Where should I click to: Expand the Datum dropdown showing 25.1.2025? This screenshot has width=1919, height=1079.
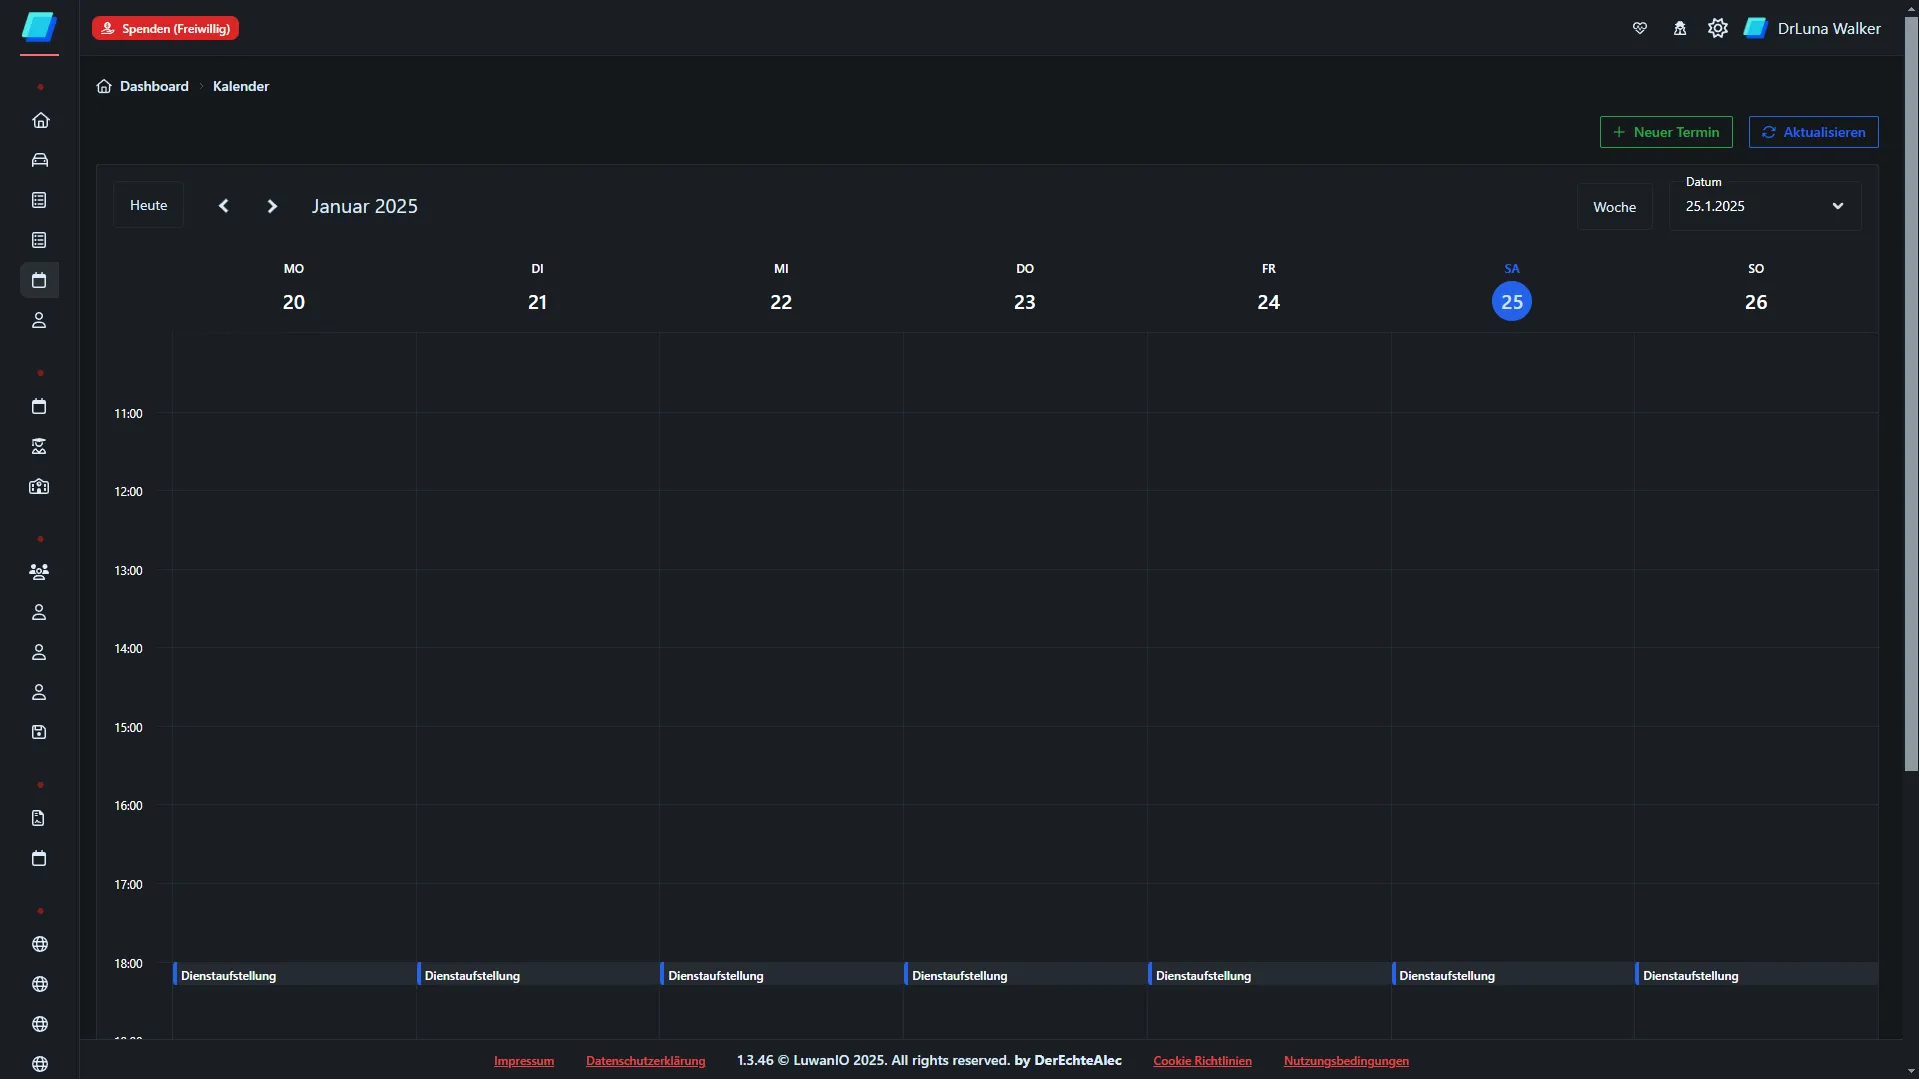(x=1764, y=206)
